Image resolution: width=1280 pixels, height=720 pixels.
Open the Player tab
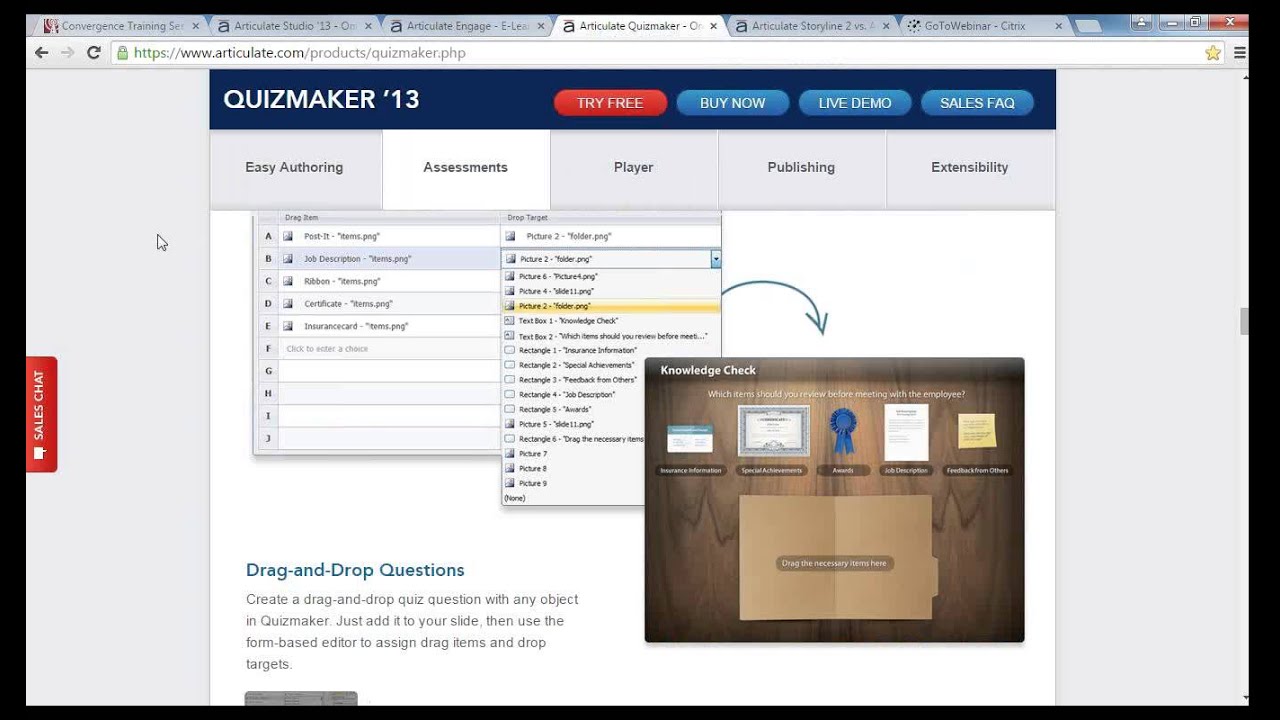(x=634, y=167)
